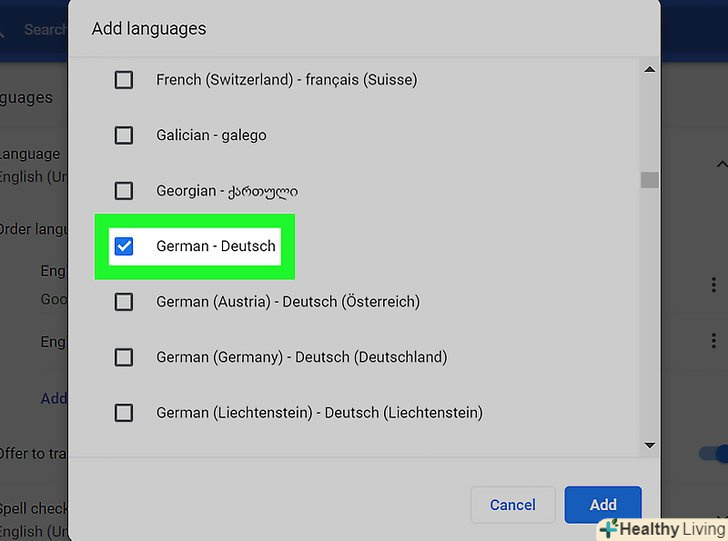Check the Galician - galego checkbox

point(124,135)
